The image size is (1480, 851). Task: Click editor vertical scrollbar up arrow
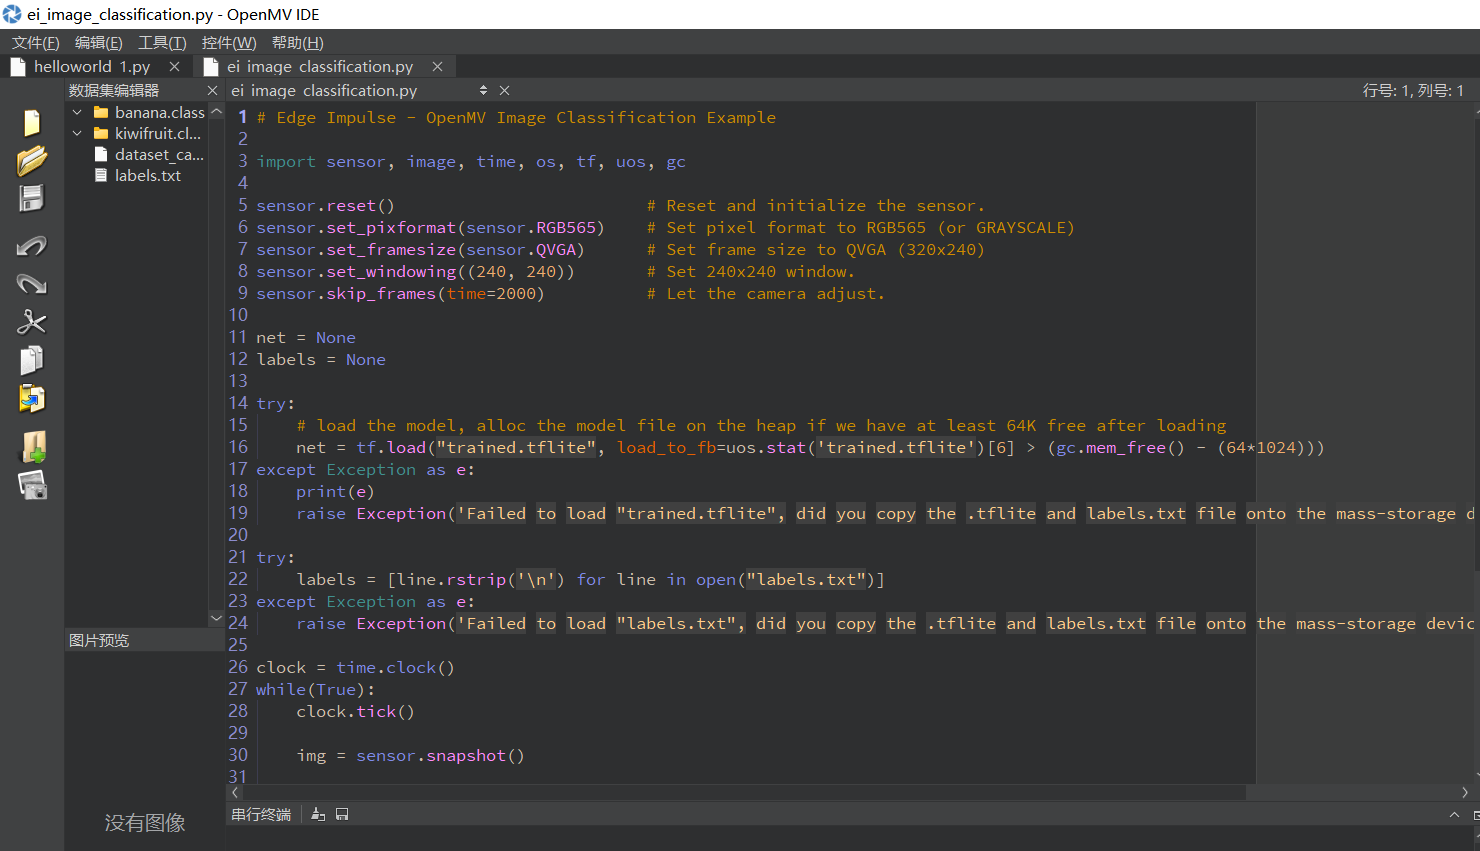(1476, 111)
